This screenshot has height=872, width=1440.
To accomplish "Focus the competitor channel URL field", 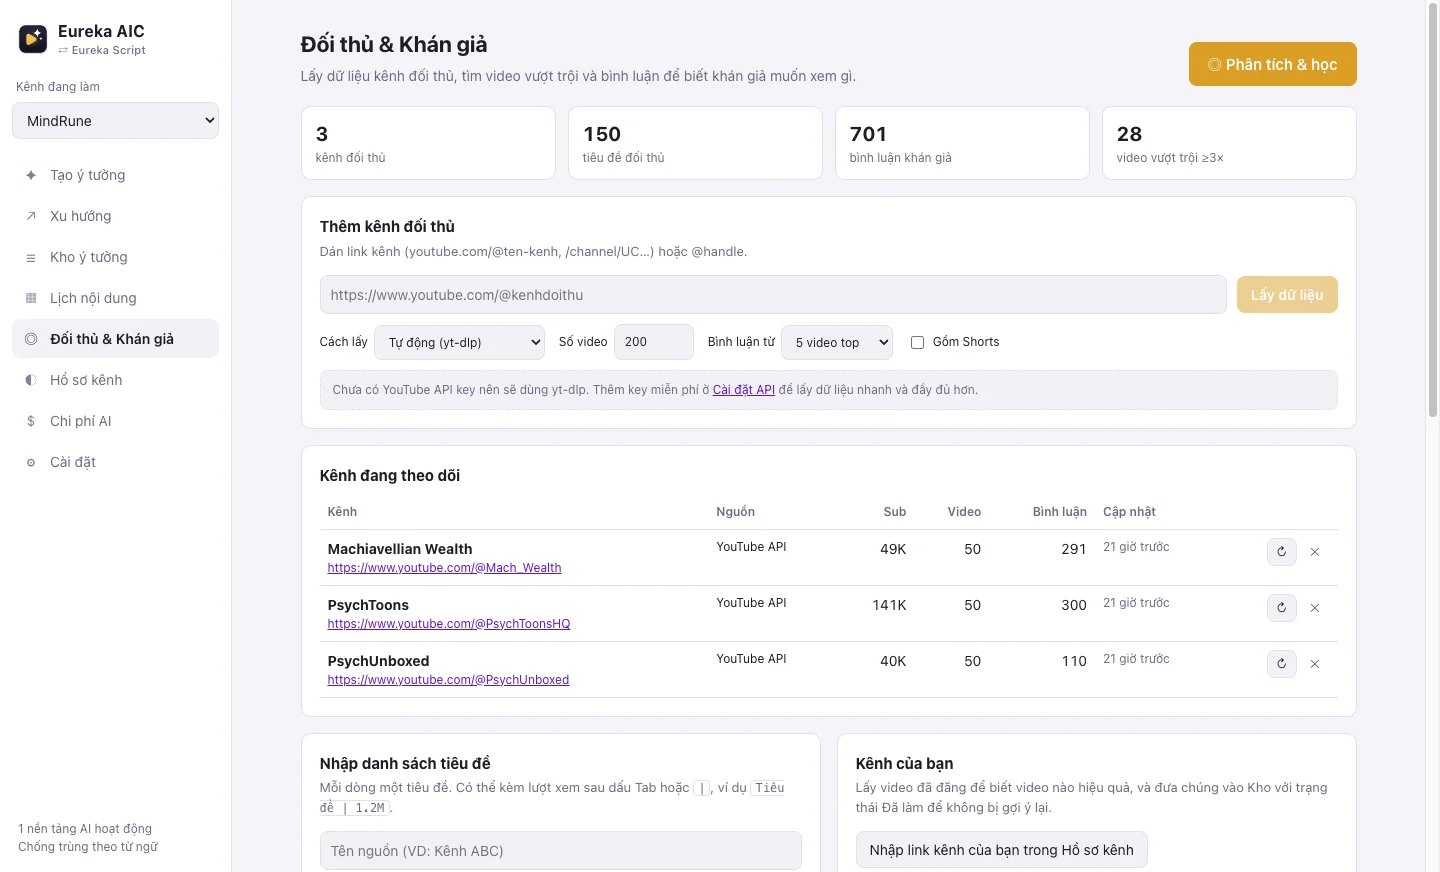I will click(773, 295).
